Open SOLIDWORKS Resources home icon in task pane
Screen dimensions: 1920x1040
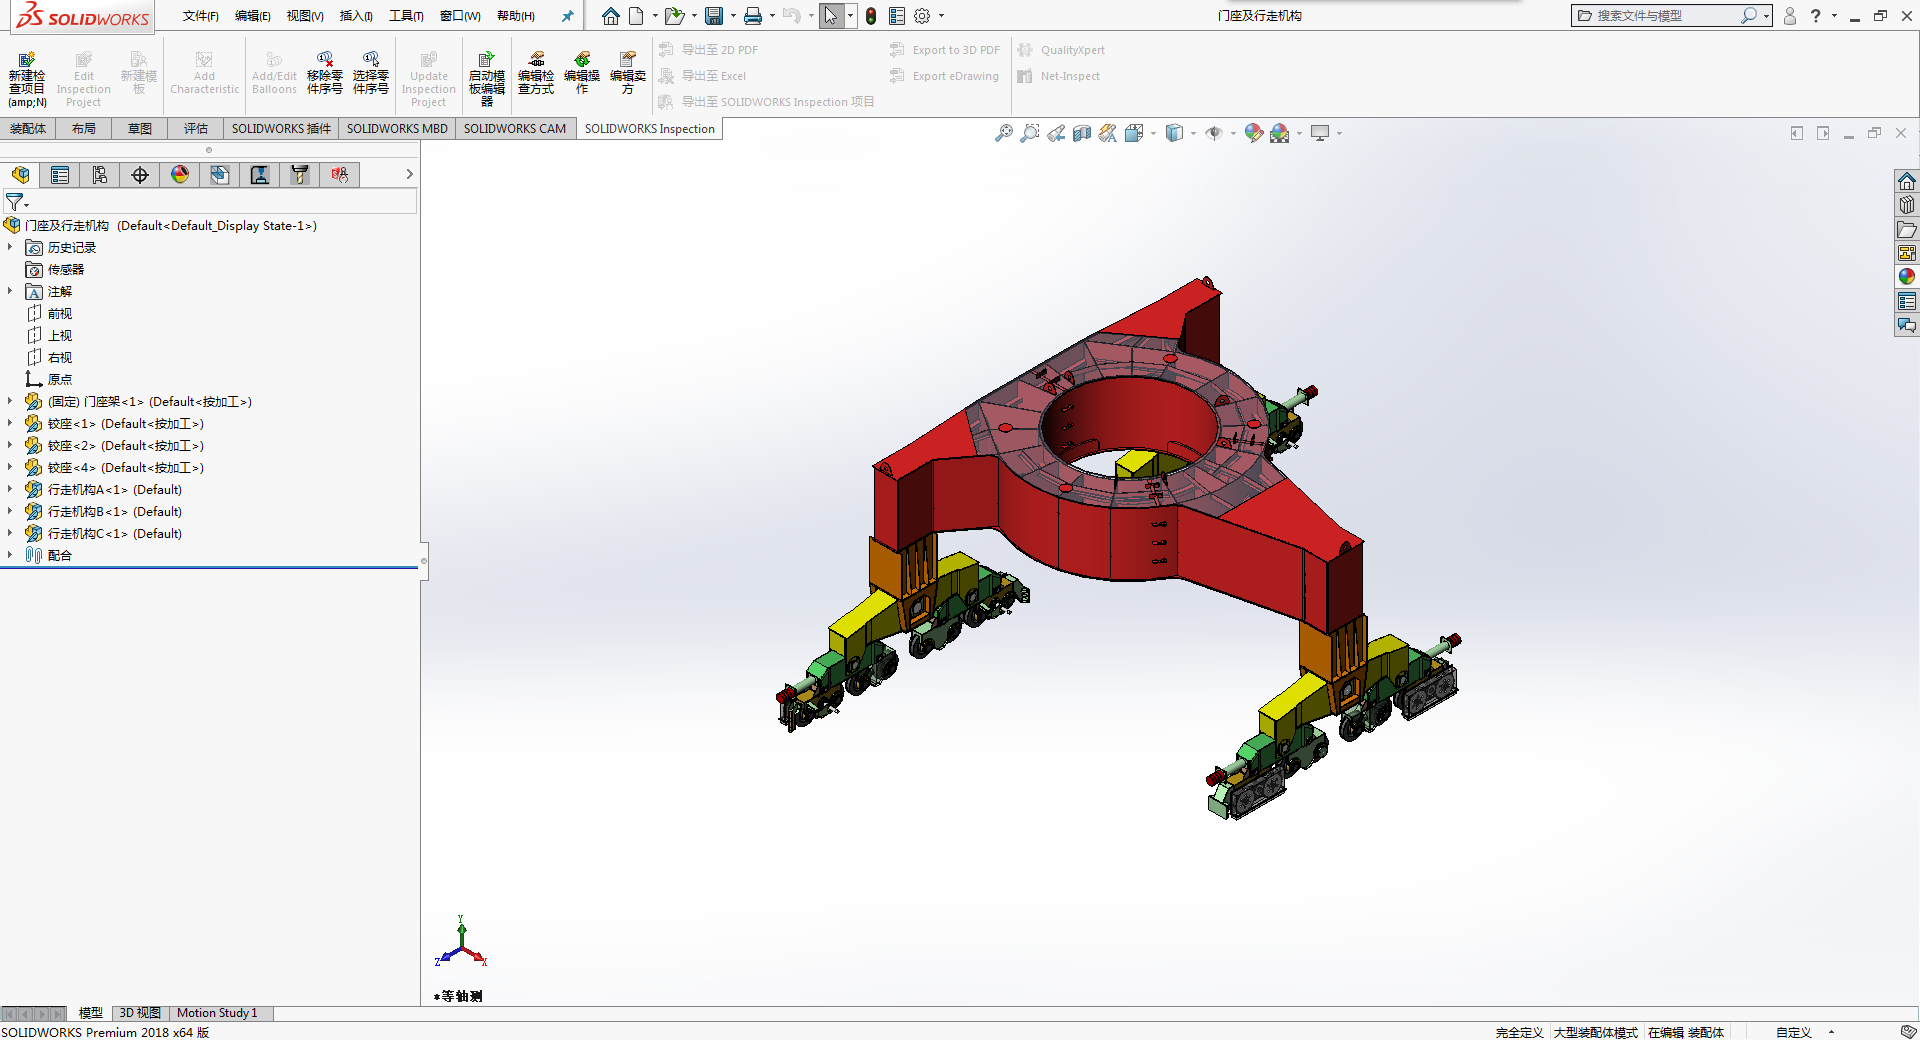point(1907,181)
